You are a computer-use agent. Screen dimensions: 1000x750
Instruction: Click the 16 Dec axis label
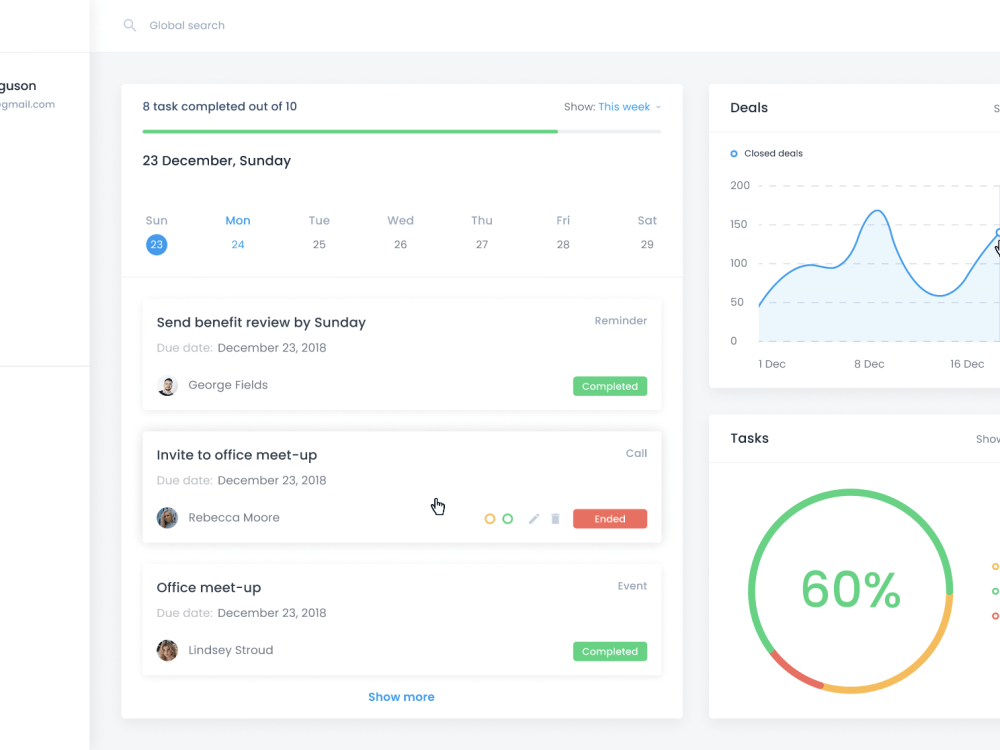(967, 364)
